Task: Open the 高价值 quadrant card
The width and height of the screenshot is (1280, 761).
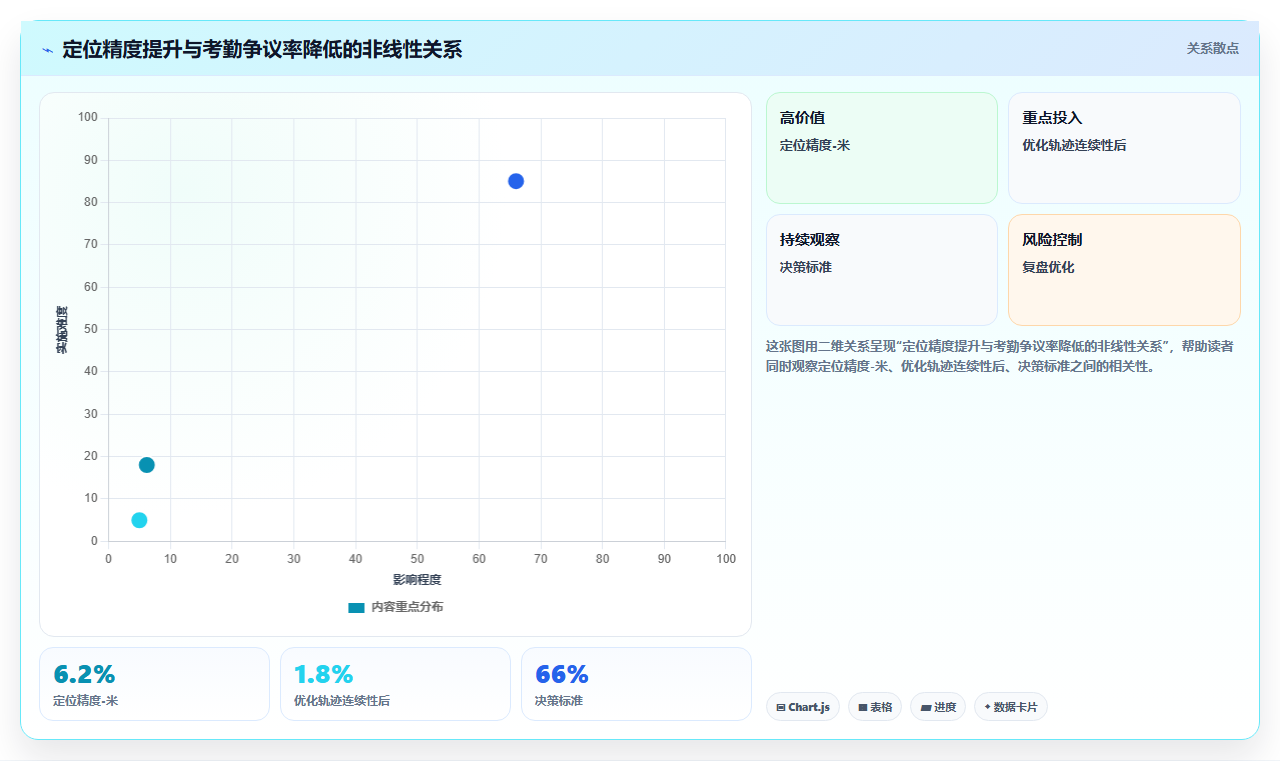Action: point(882,148)
